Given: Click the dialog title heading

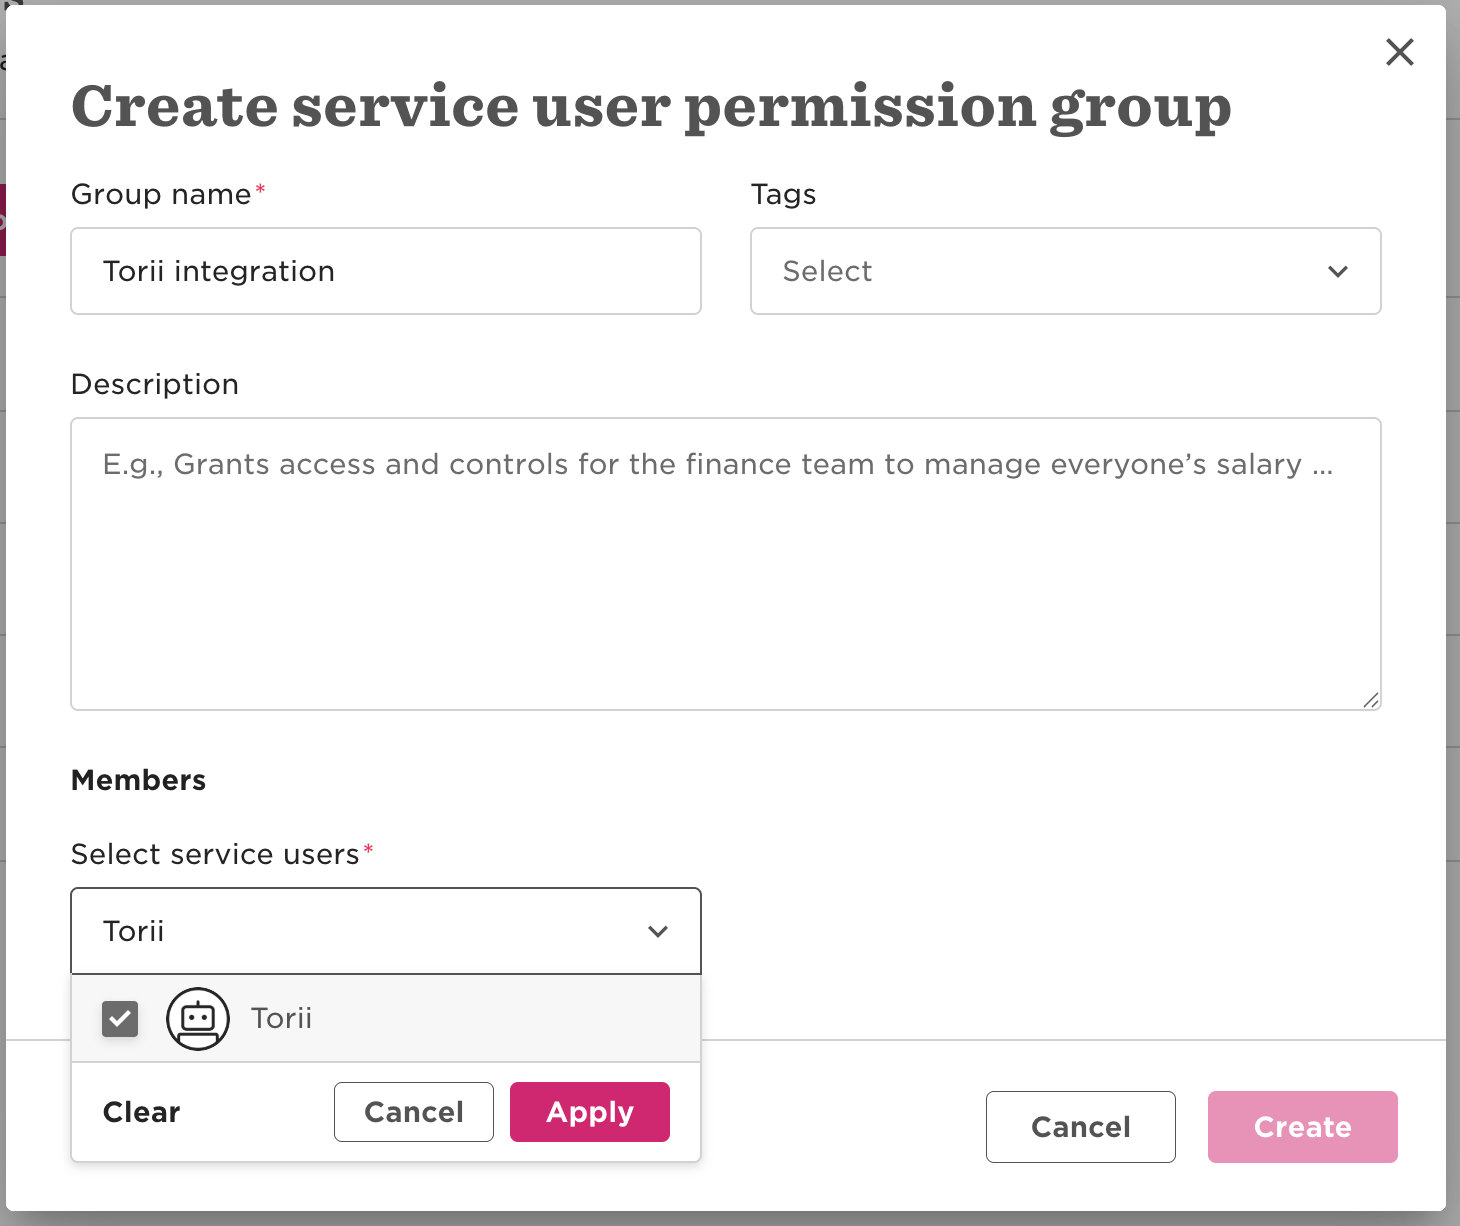Looking at the screenshot, I should coord(651,108).
